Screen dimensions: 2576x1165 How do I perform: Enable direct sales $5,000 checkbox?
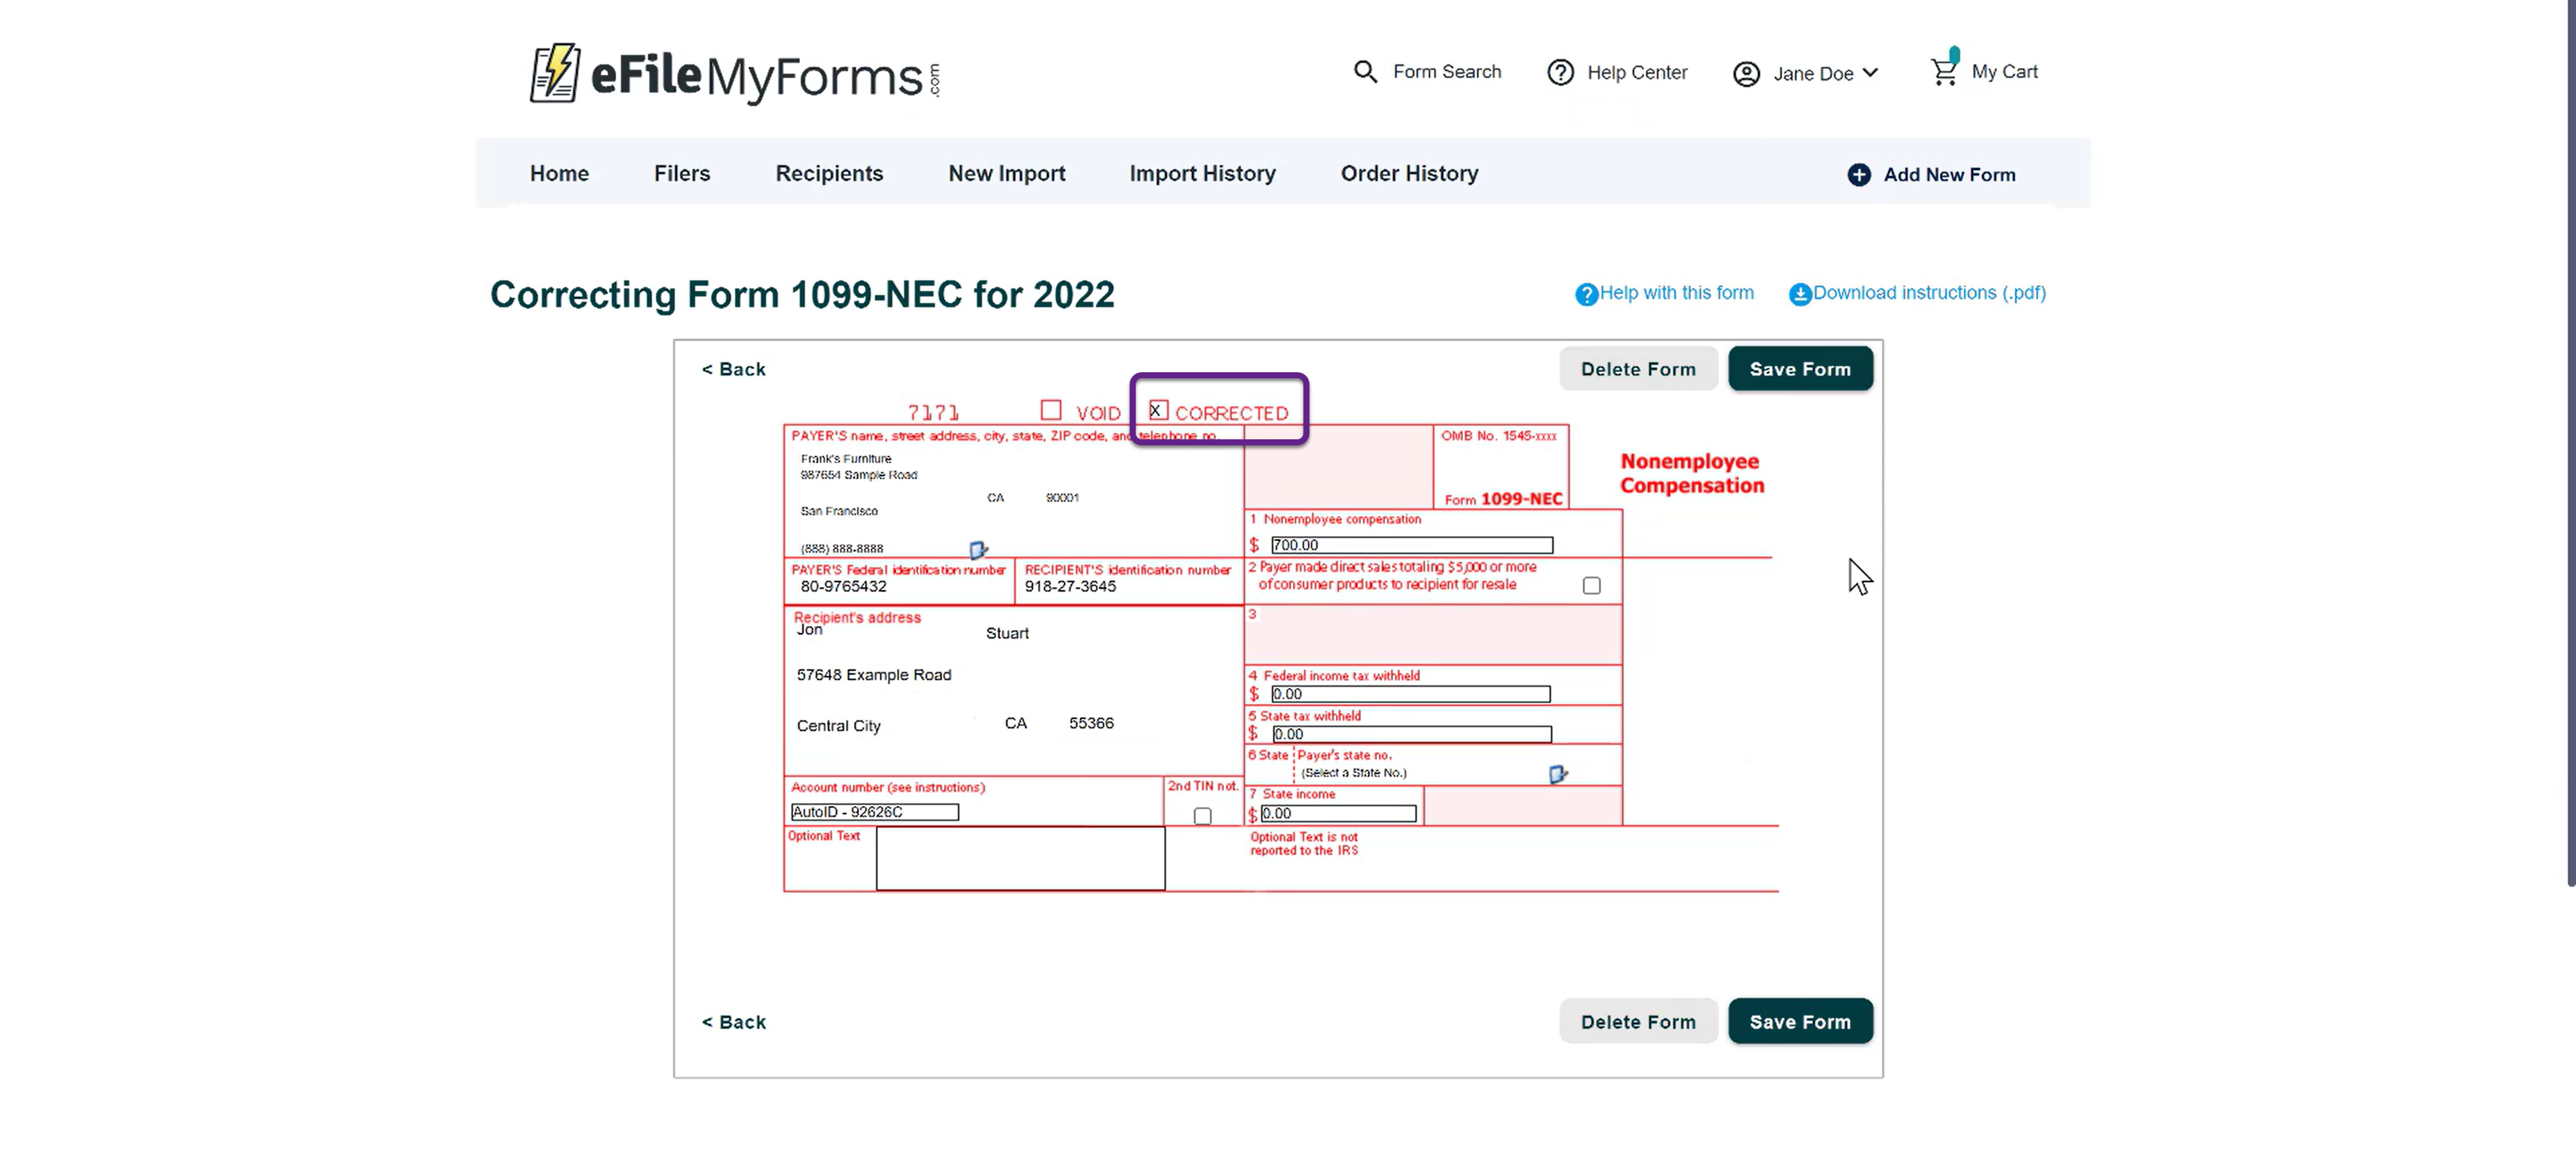1591,586
